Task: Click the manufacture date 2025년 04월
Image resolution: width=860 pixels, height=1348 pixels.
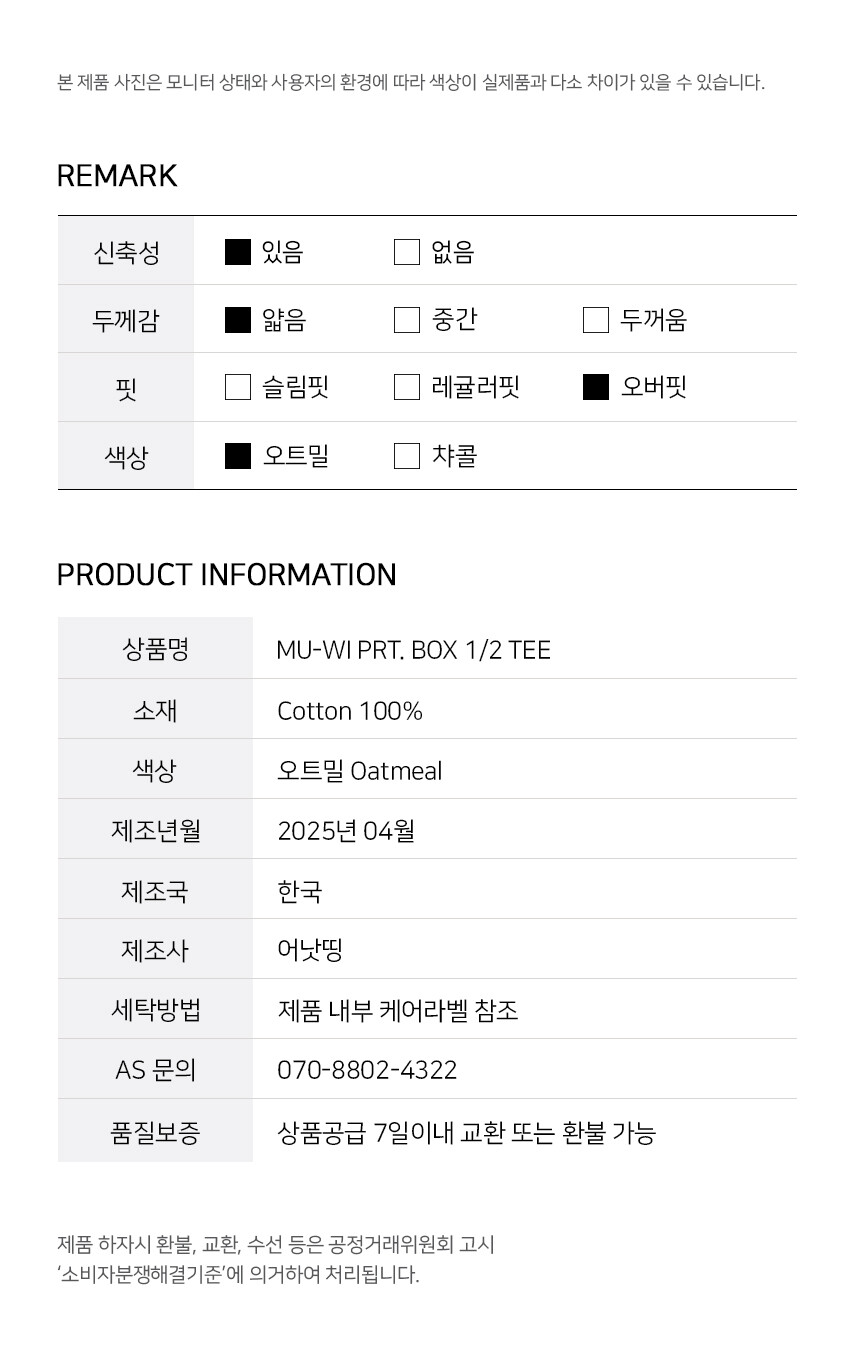Action: coord(346,831)
